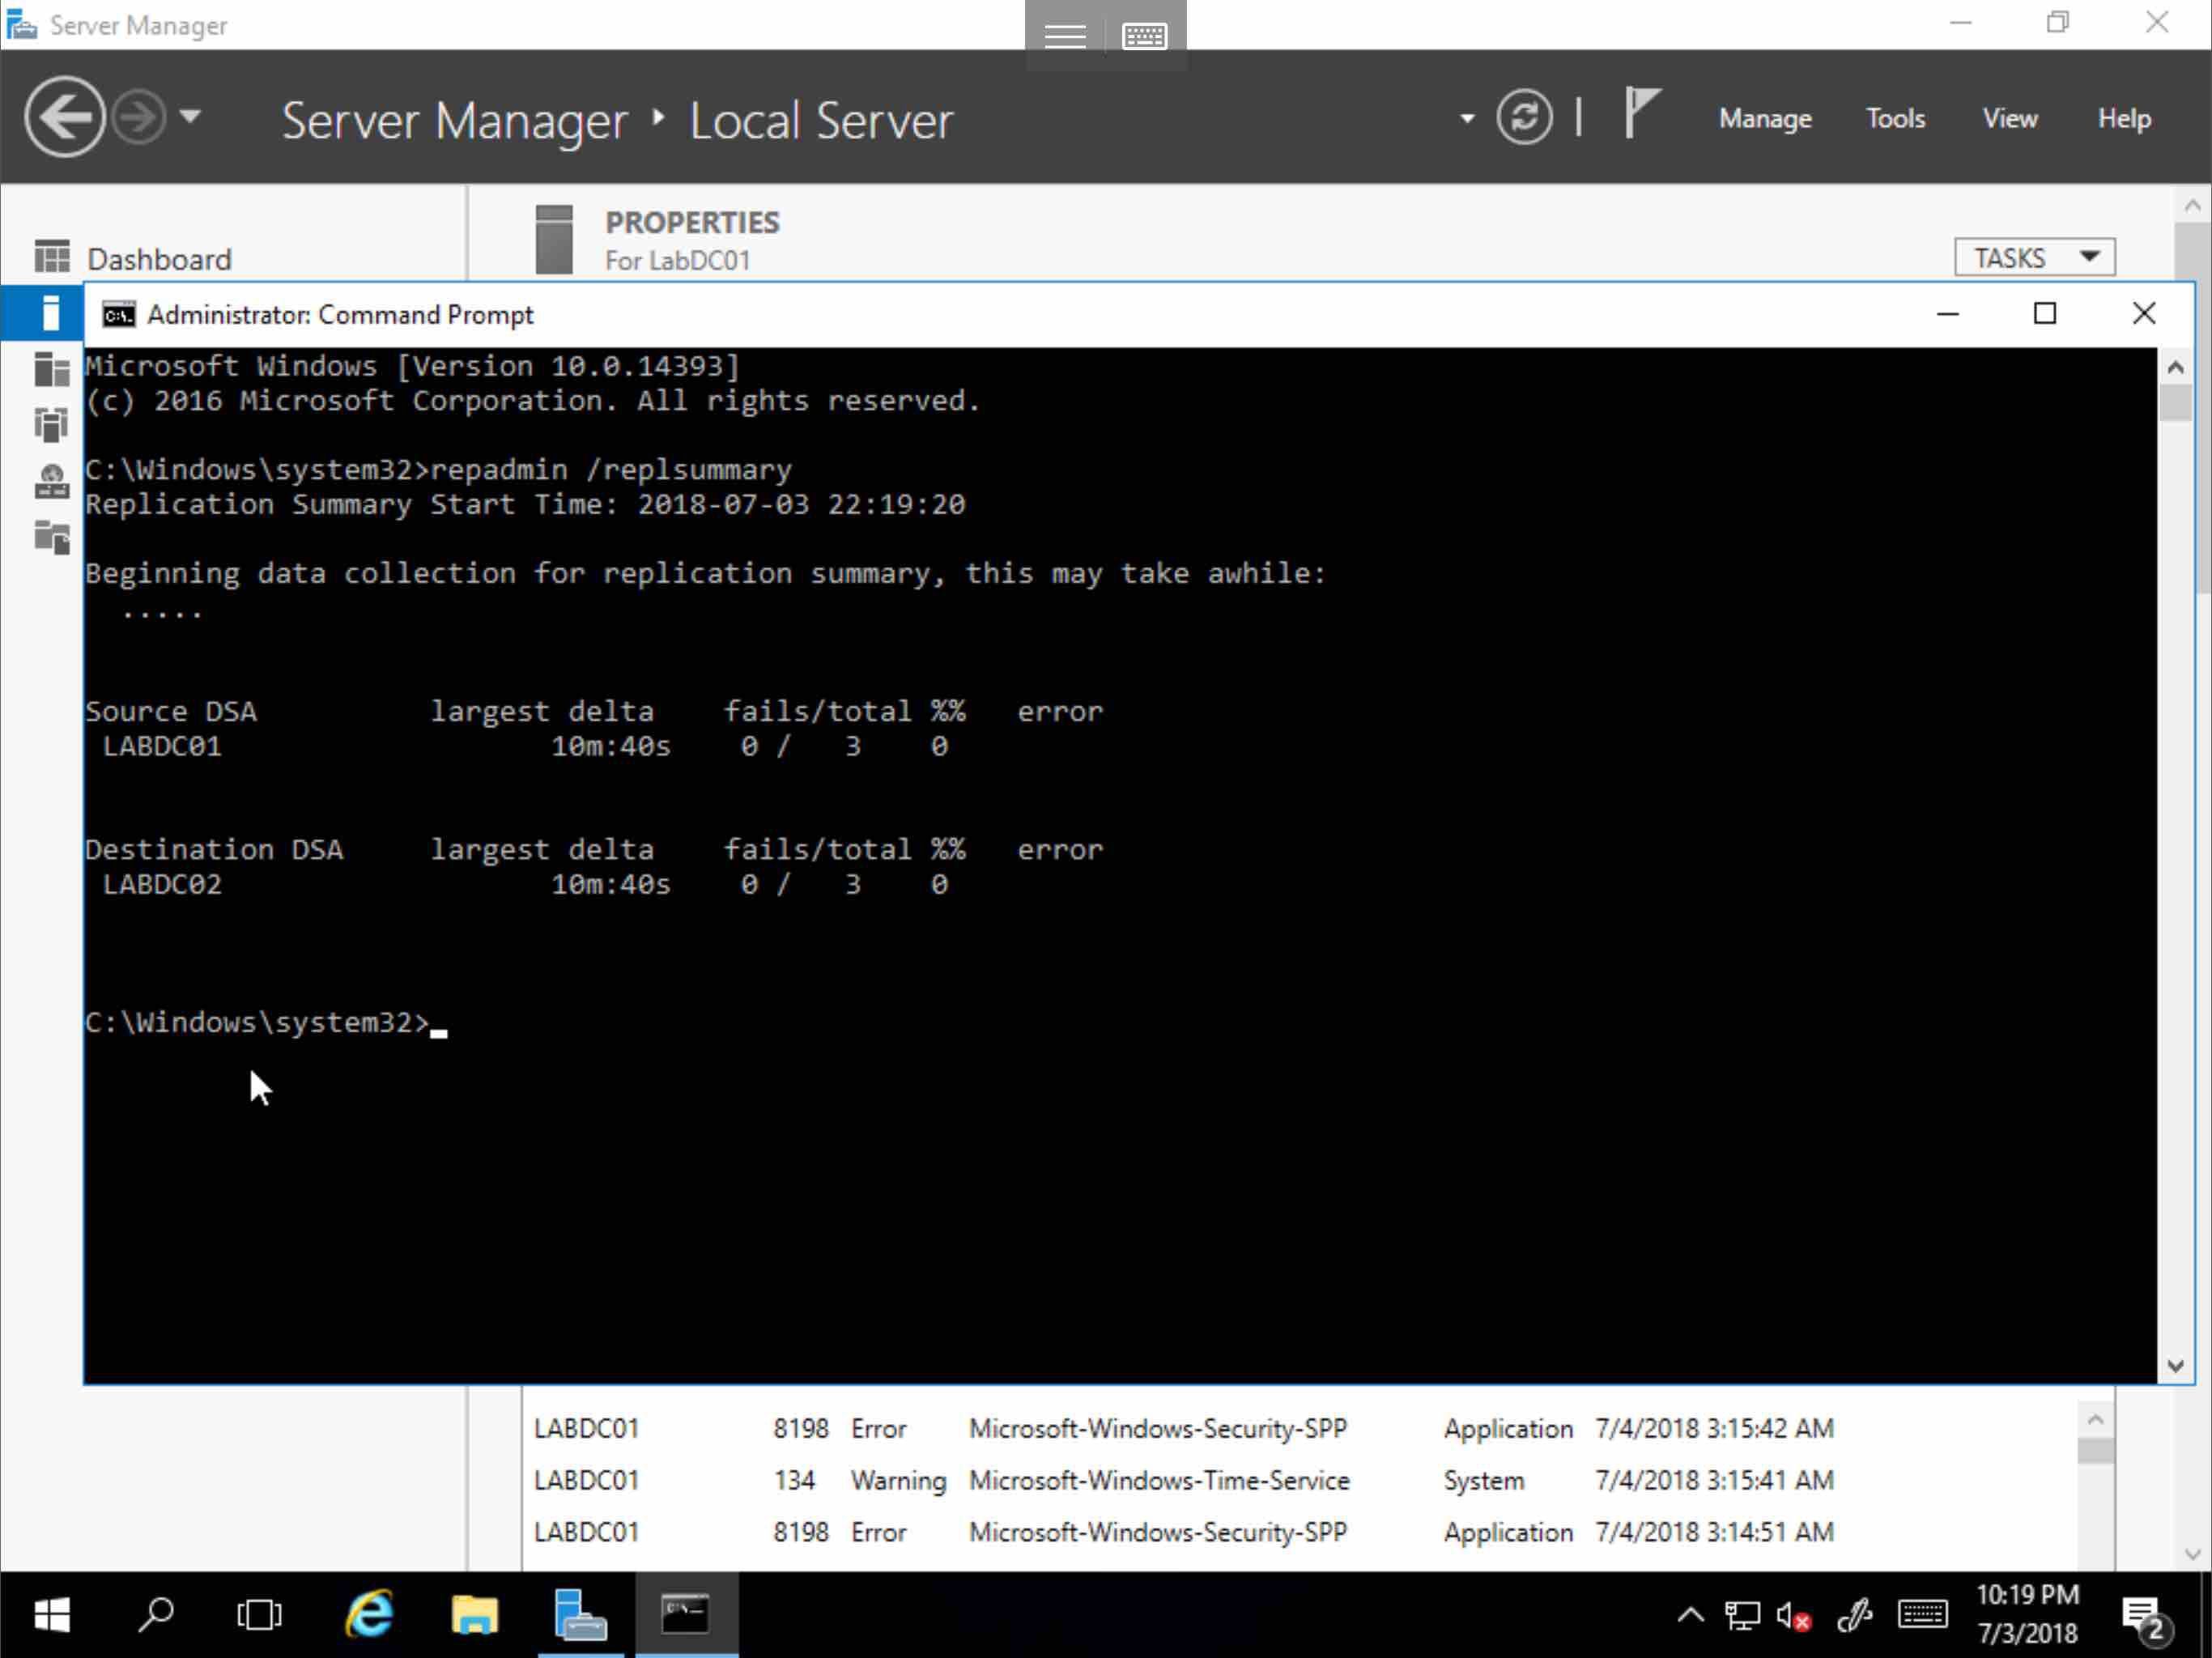Show hidden system tray icons chevron
The image size is (2212, 1658).
pos(1690,1615)
